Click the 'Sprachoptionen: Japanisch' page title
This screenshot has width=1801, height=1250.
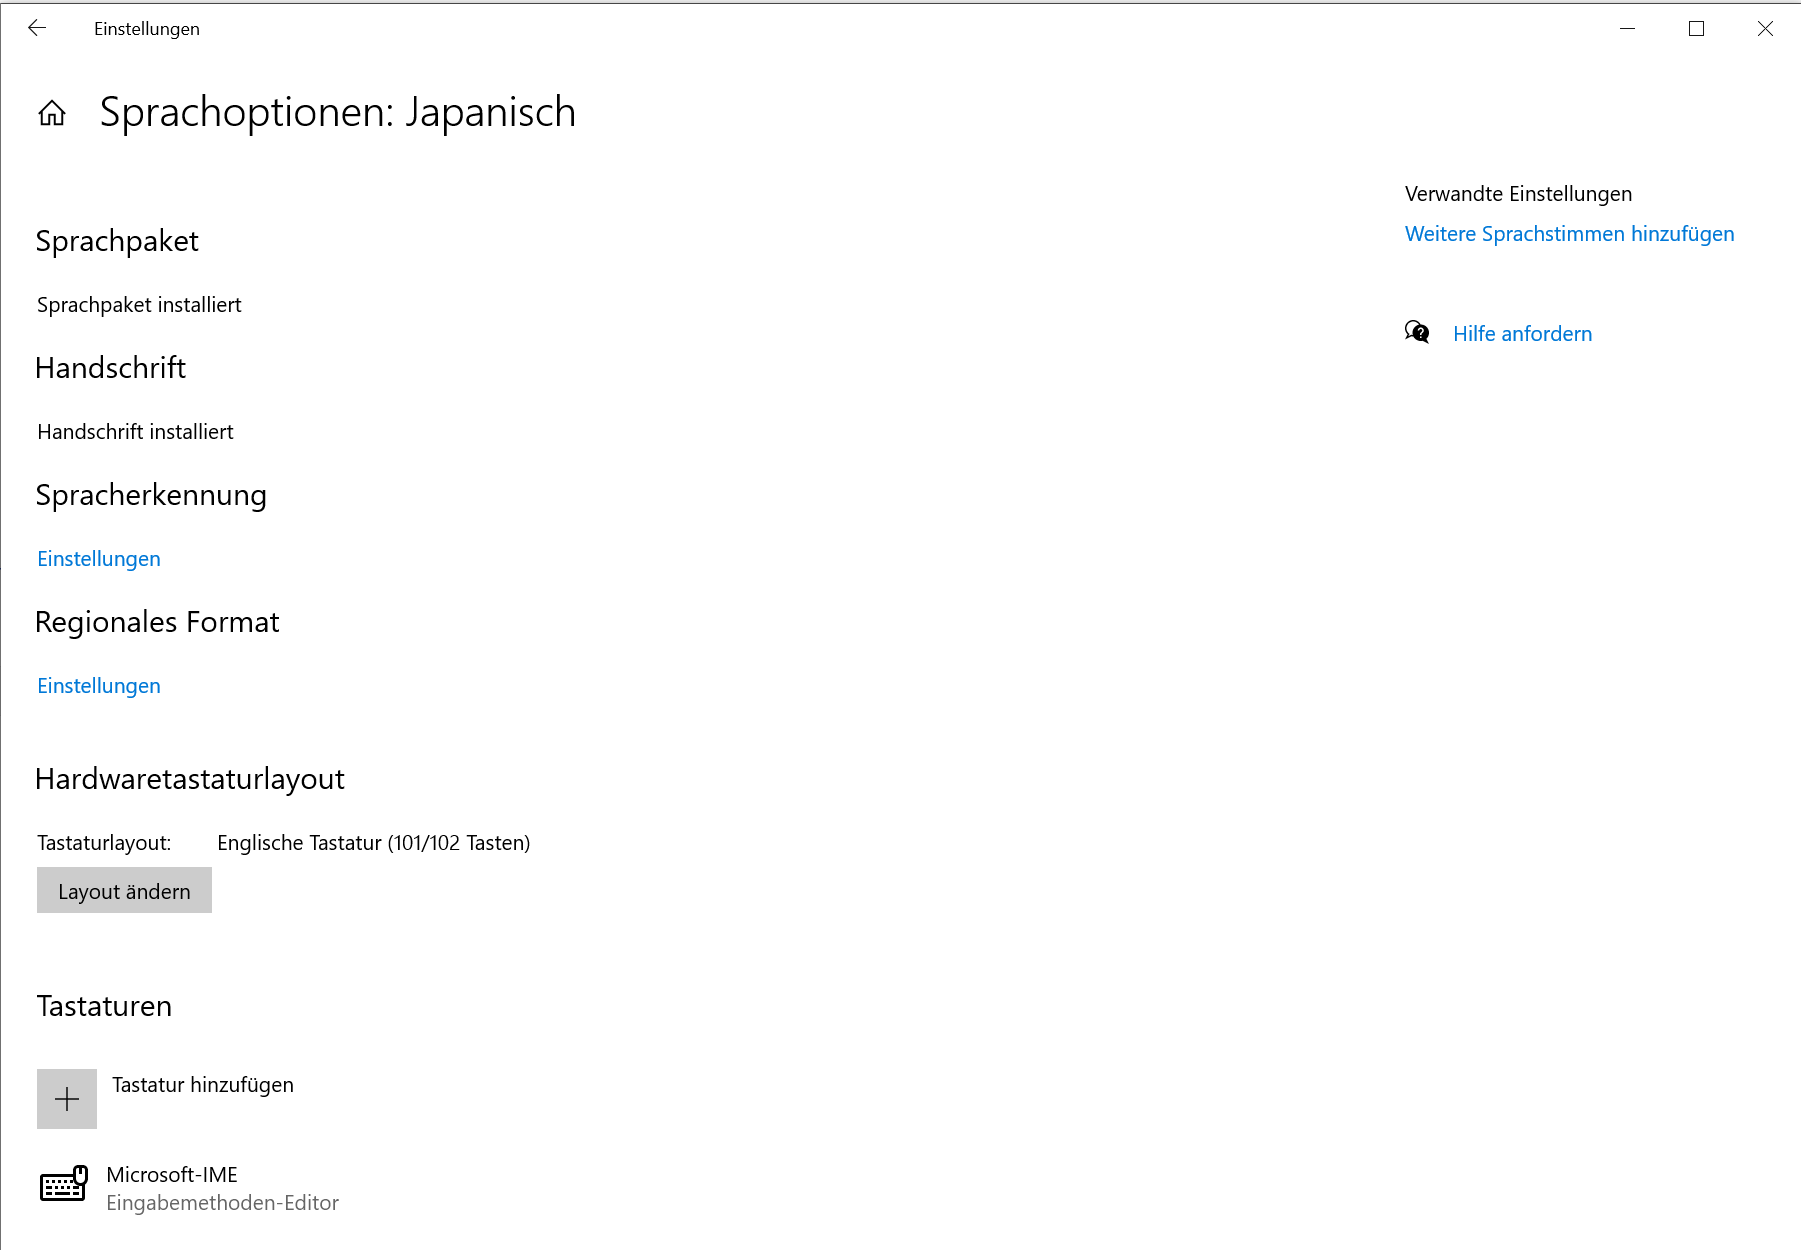337,112
